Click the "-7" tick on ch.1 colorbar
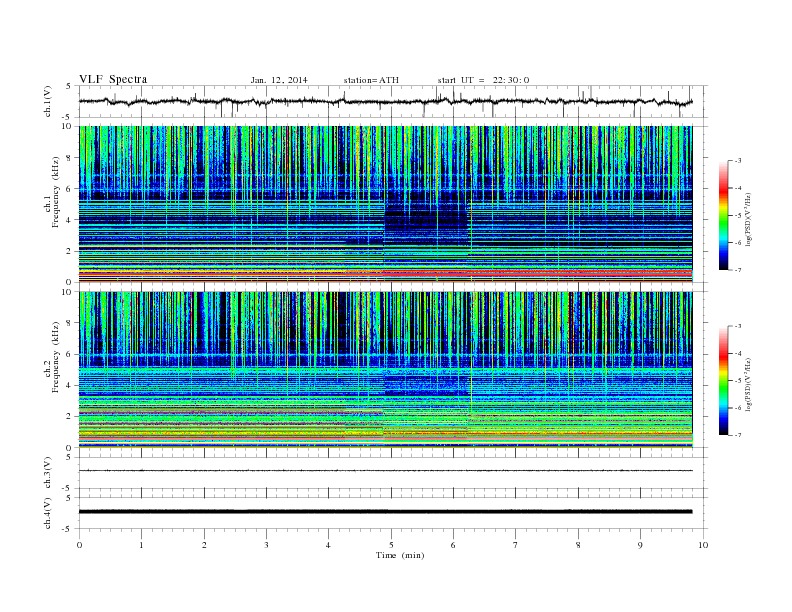This screenshot has width=792, height=612. (x=737, y=270)
